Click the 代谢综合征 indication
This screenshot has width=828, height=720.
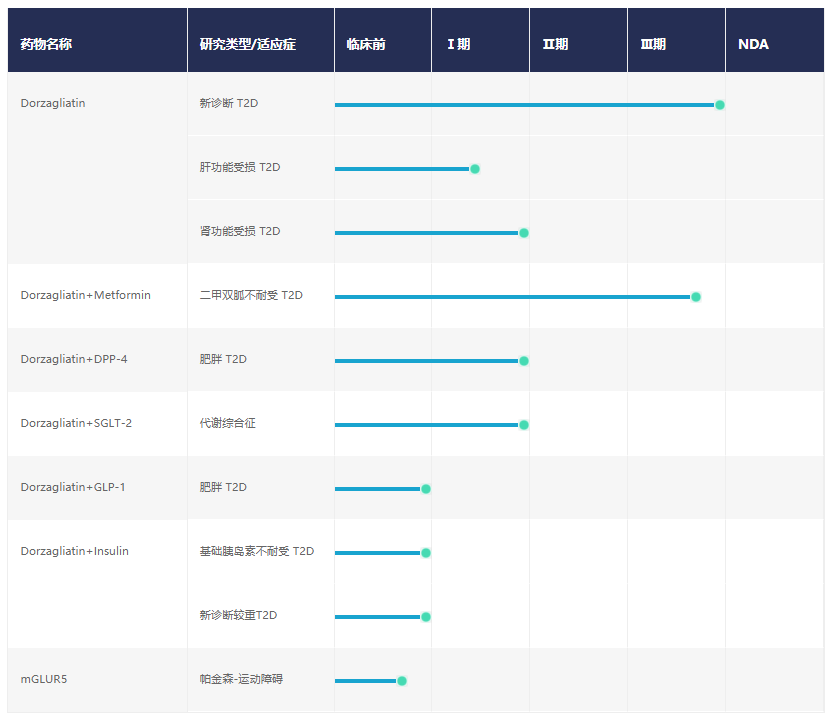pos(228,423)
